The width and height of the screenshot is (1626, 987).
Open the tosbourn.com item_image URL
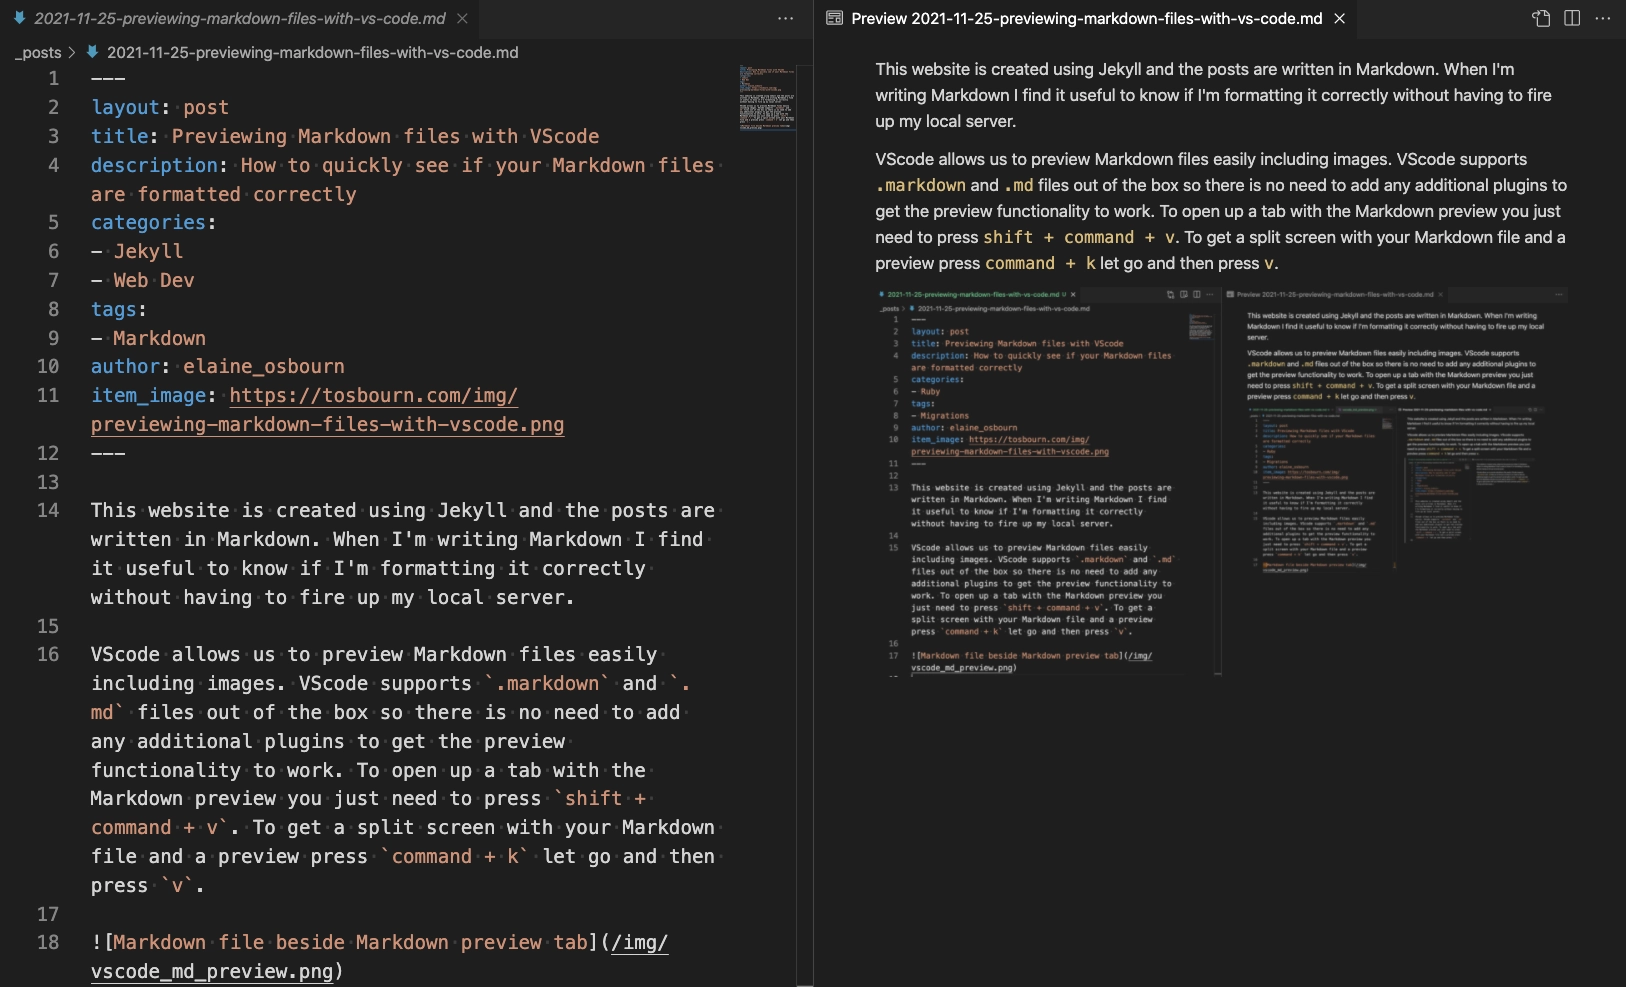373,395
